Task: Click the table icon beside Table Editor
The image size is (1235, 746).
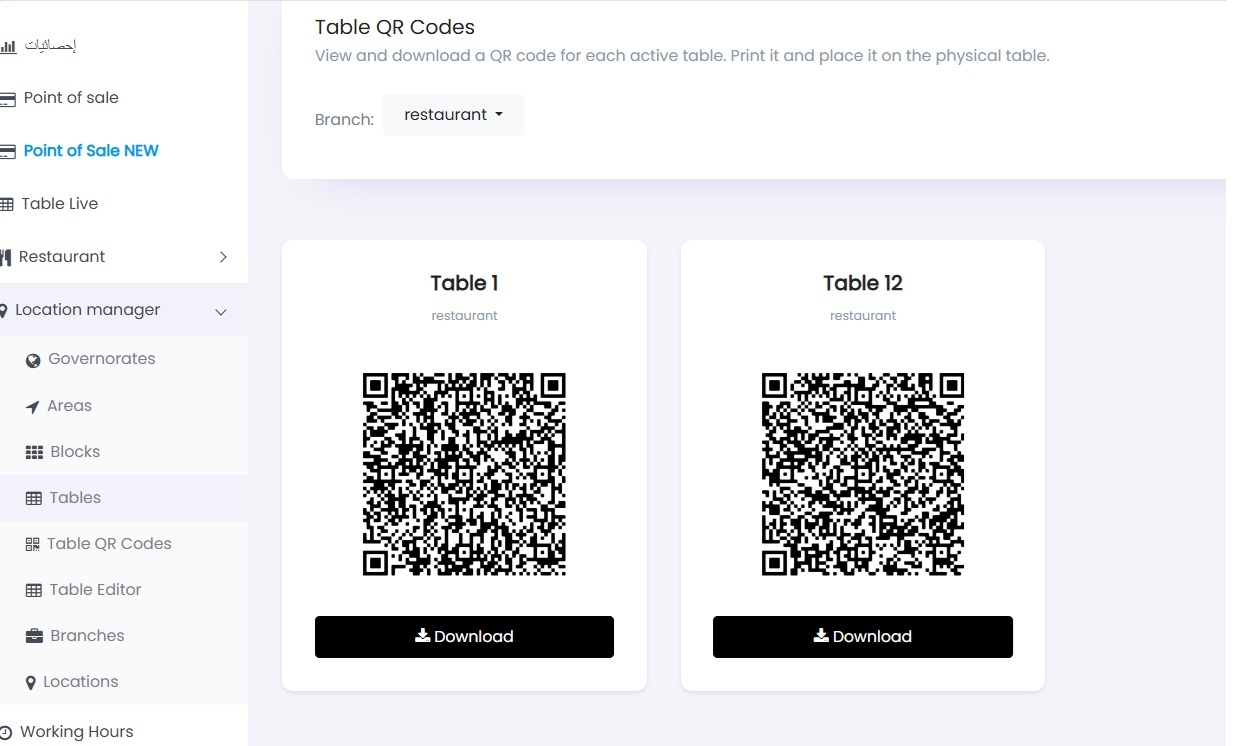Action: pyautogui.click(x=34, y=590)
